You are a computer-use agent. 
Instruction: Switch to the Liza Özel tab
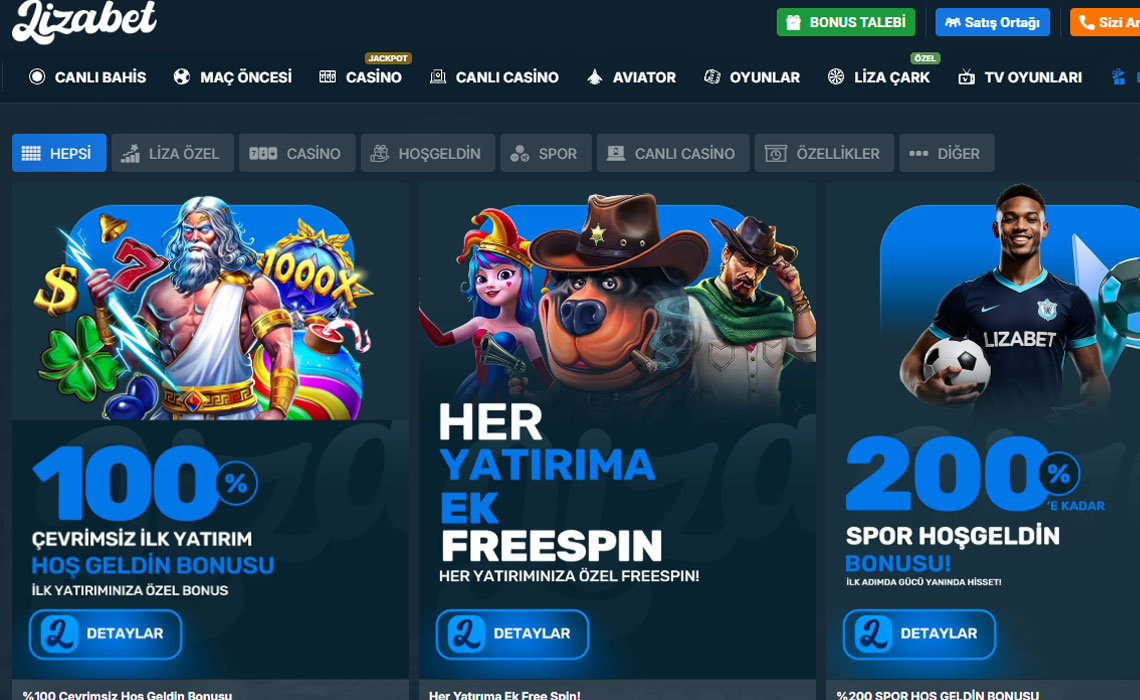pyautogui.click(x=172, y=153)
